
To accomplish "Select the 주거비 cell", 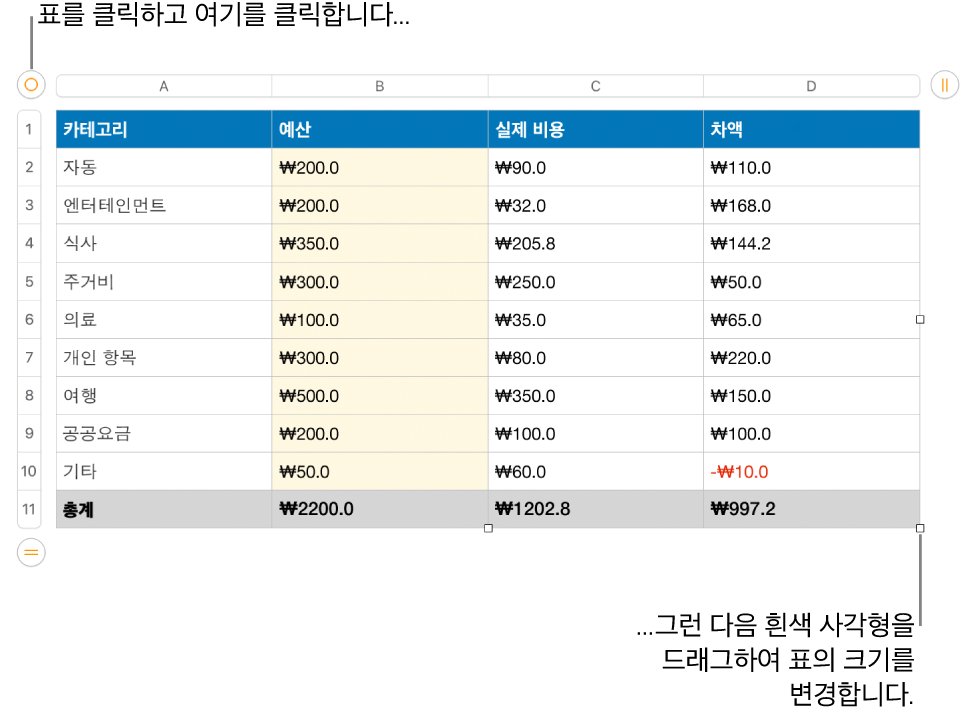I will (163, 282).
